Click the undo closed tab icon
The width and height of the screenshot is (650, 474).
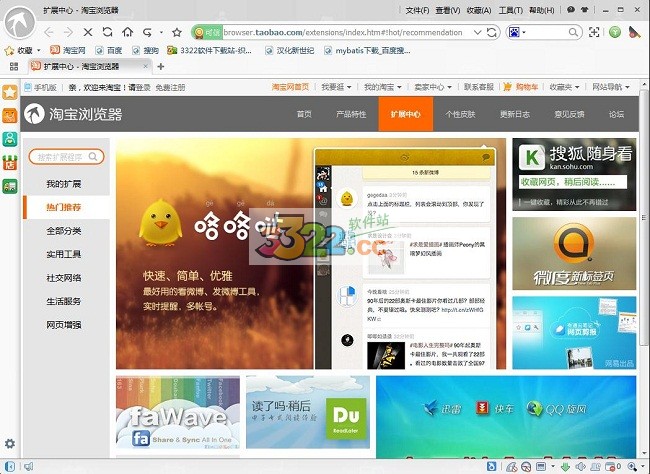pos(147,32)
